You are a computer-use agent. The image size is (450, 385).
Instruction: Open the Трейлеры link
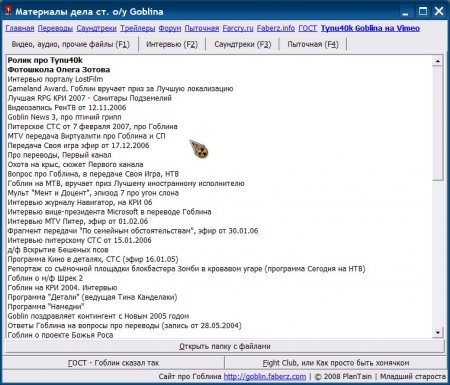[138, 28]
